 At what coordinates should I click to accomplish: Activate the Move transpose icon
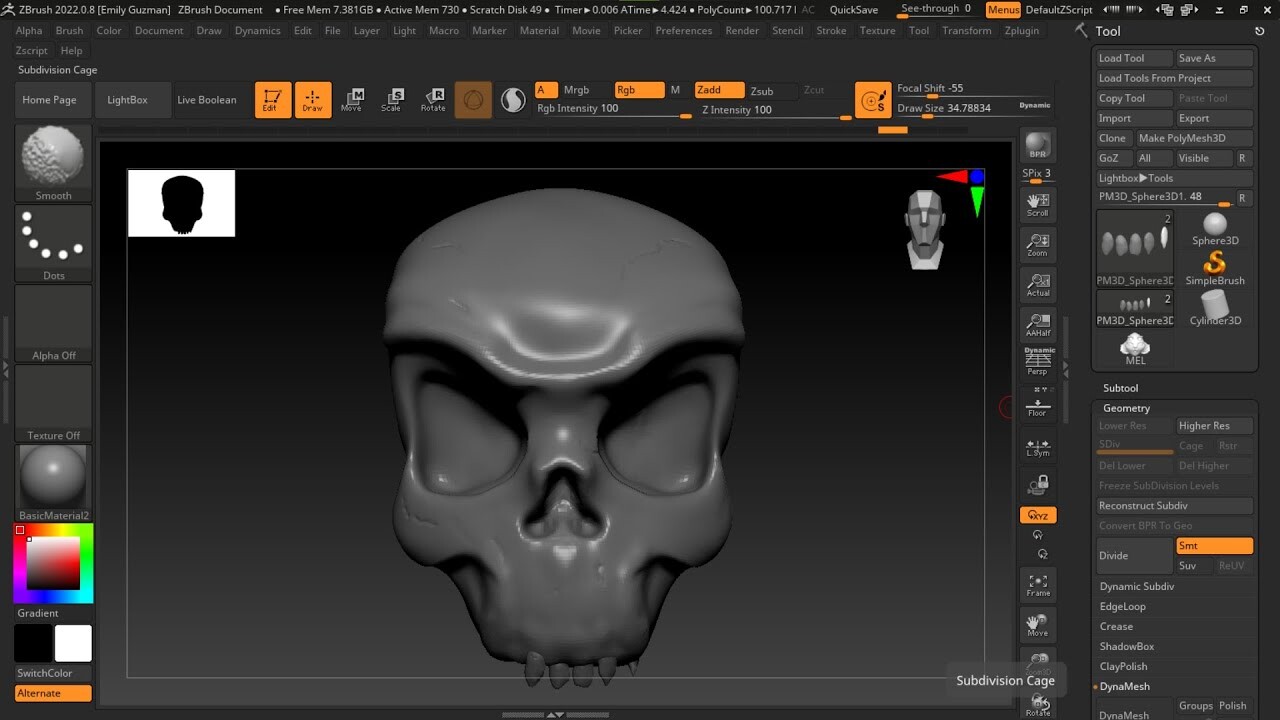point(352,99)
